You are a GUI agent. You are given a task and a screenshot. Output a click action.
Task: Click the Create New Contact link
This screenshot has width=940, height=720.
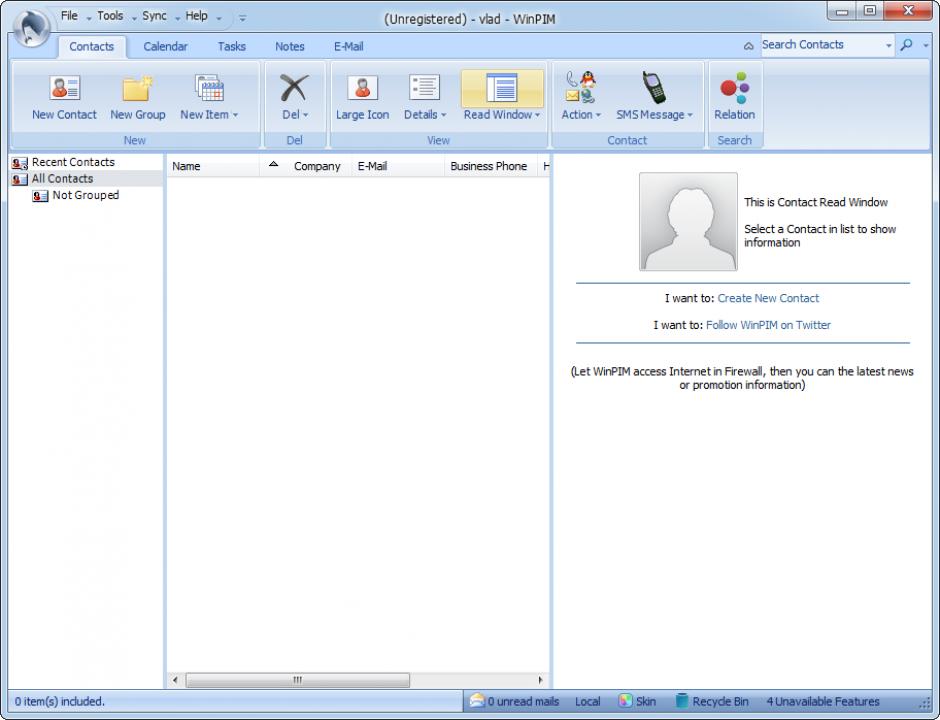[x=768, y=298]
